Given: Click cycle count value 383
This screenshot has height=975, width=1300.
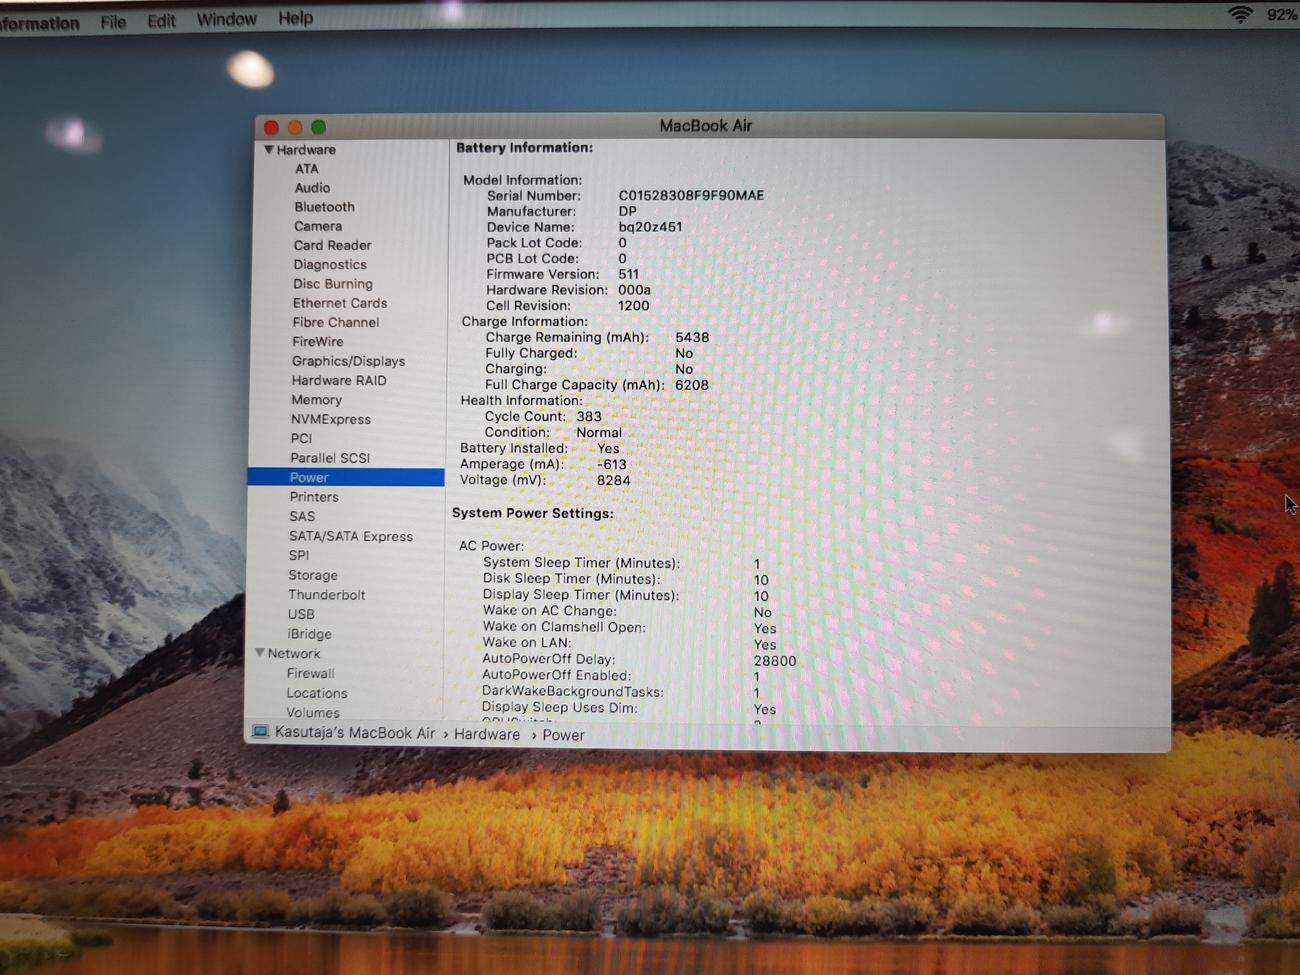Looking at the screenshot, I should point(589,417).
